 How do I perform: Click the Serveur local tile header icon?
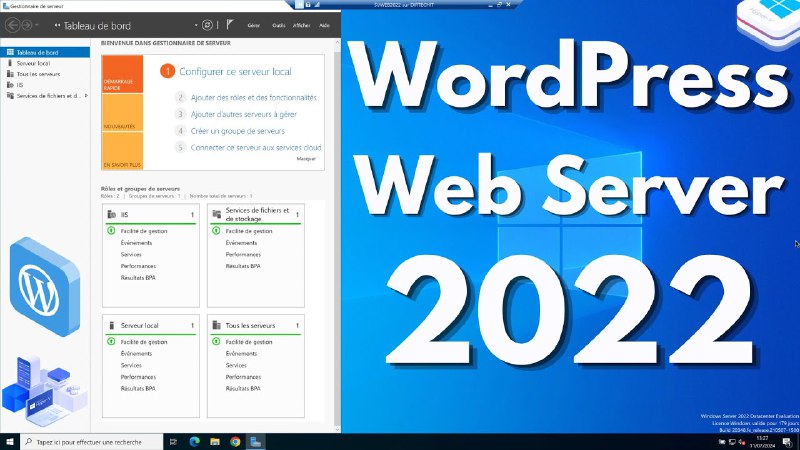pyautogui.click(x=112, y=325)
